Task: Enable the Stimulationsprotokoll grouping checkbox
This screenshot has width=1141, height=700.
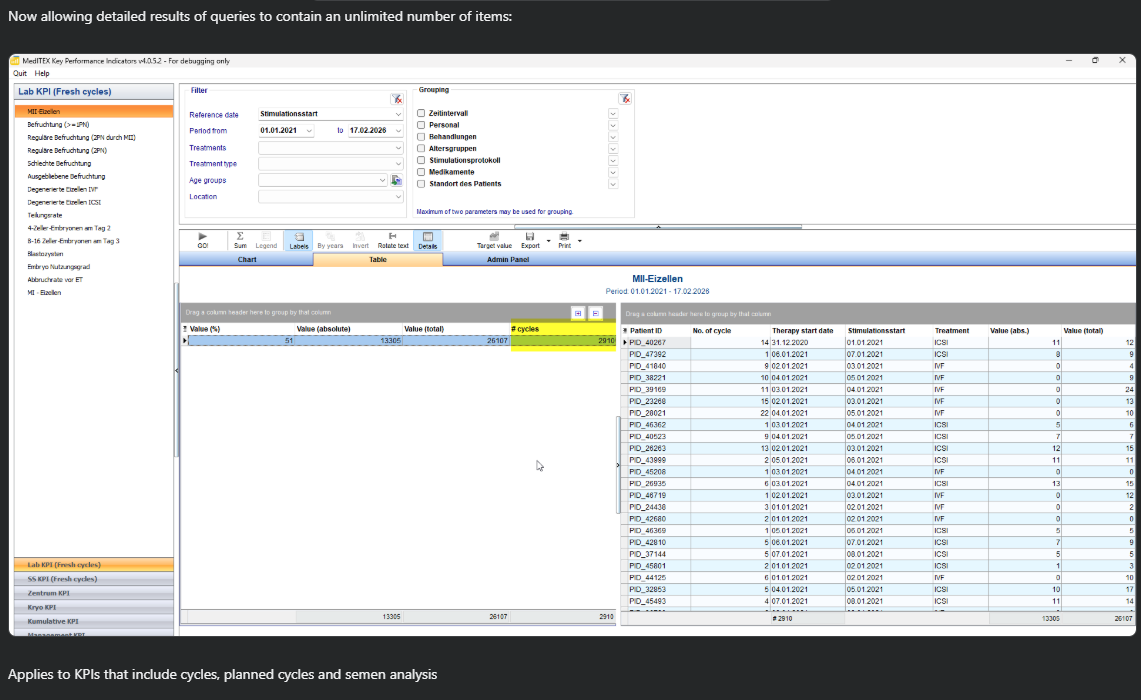Action: click(421, 160)
